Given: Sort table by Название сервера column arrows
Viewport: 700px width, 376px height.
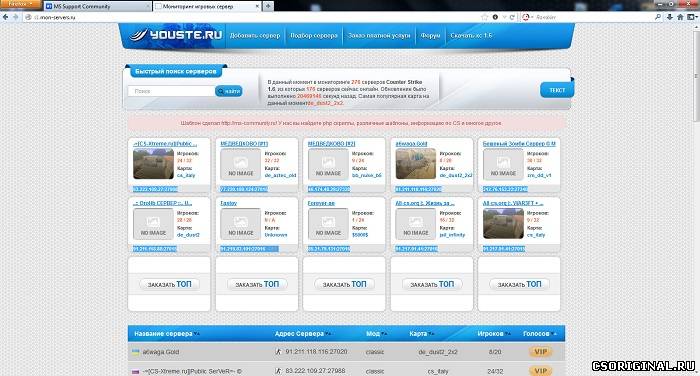Looking at the screenshot, I should tap(197, 334).
